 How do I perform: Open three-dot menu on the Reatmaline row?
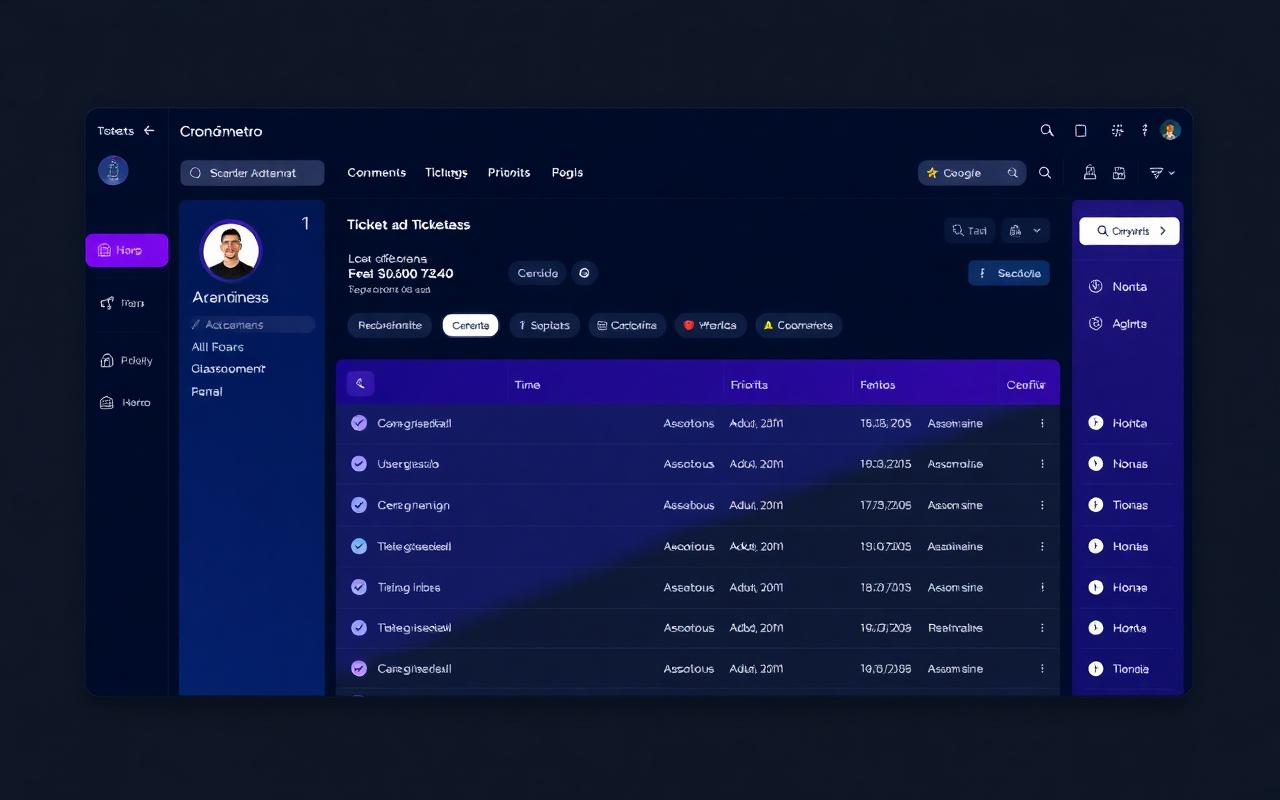[1042, 628]
